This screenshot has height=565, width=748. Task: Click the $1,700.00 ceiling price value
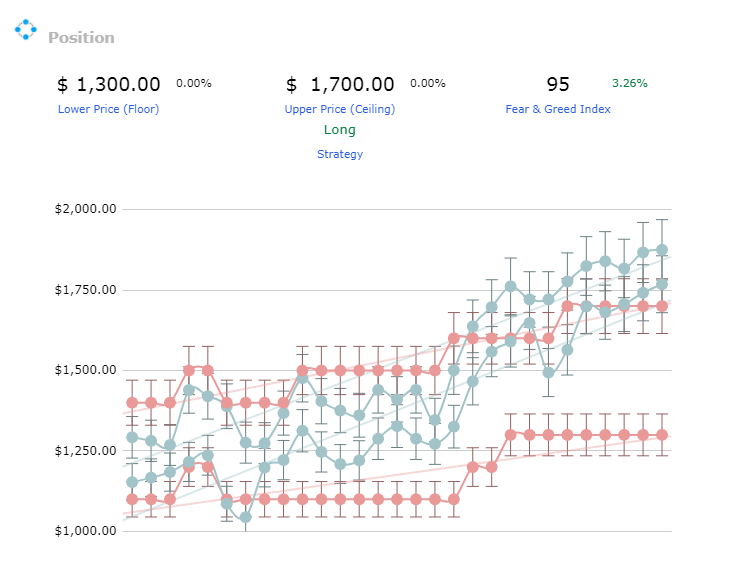[x=340, y=84]
